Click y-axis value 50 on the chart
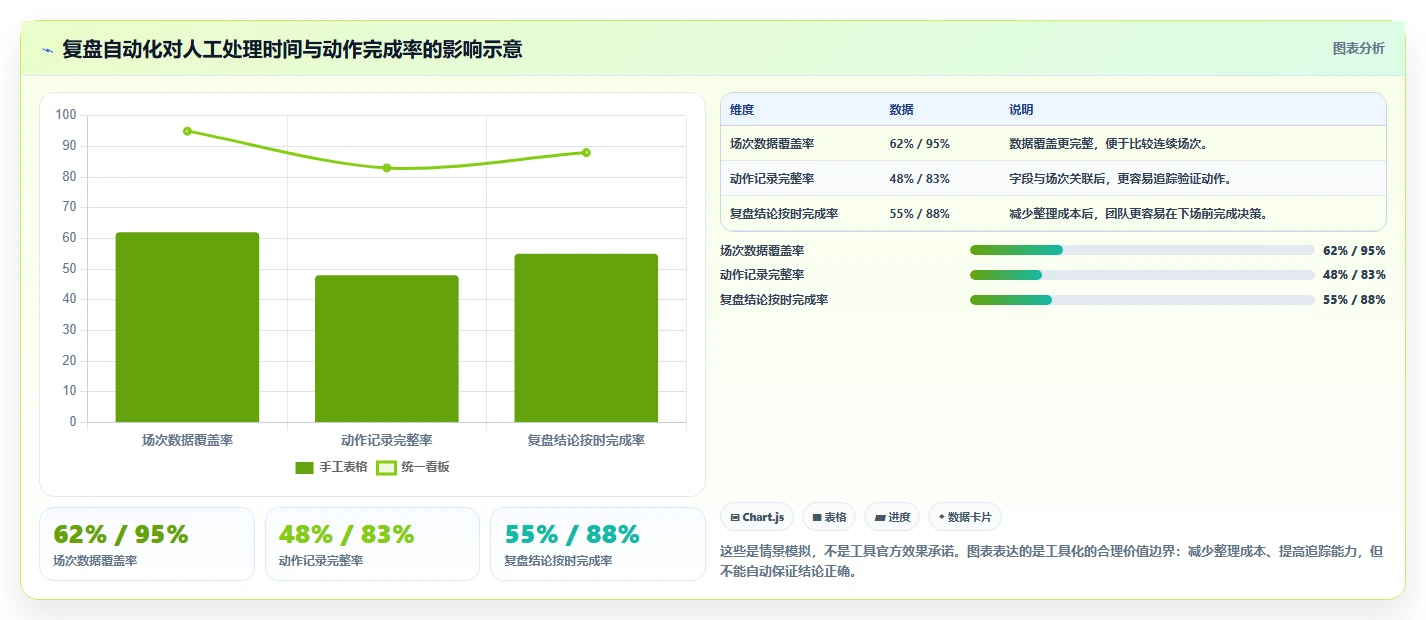 [69, 269]
